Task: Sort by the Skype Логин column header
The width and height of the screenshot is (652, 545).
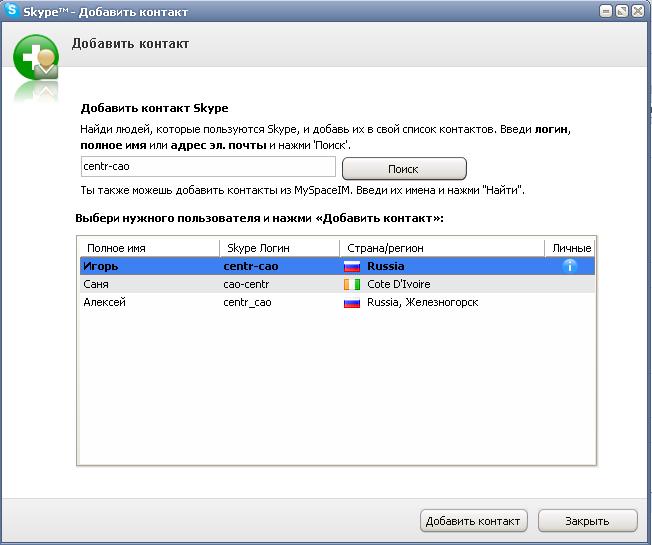Action: click(279, 248)
